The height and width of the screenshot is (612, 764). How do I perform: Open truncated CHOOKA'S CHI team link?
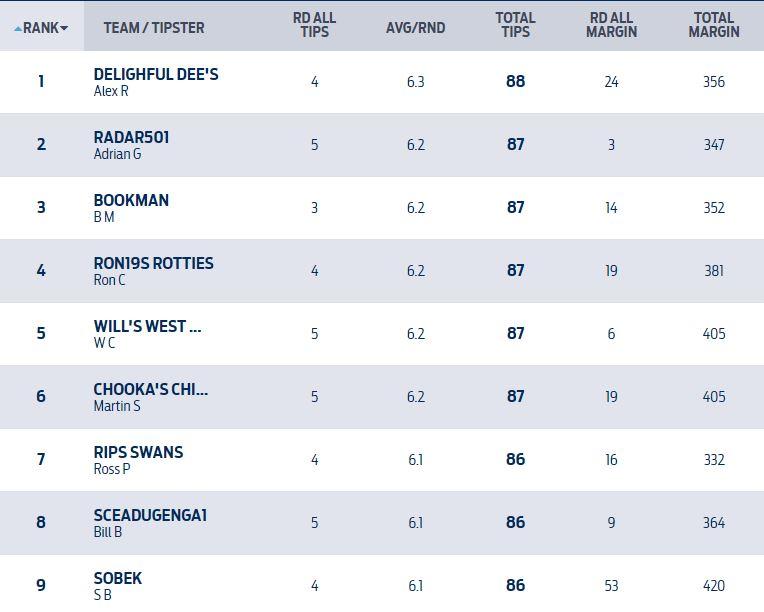(x=150, y=390)
